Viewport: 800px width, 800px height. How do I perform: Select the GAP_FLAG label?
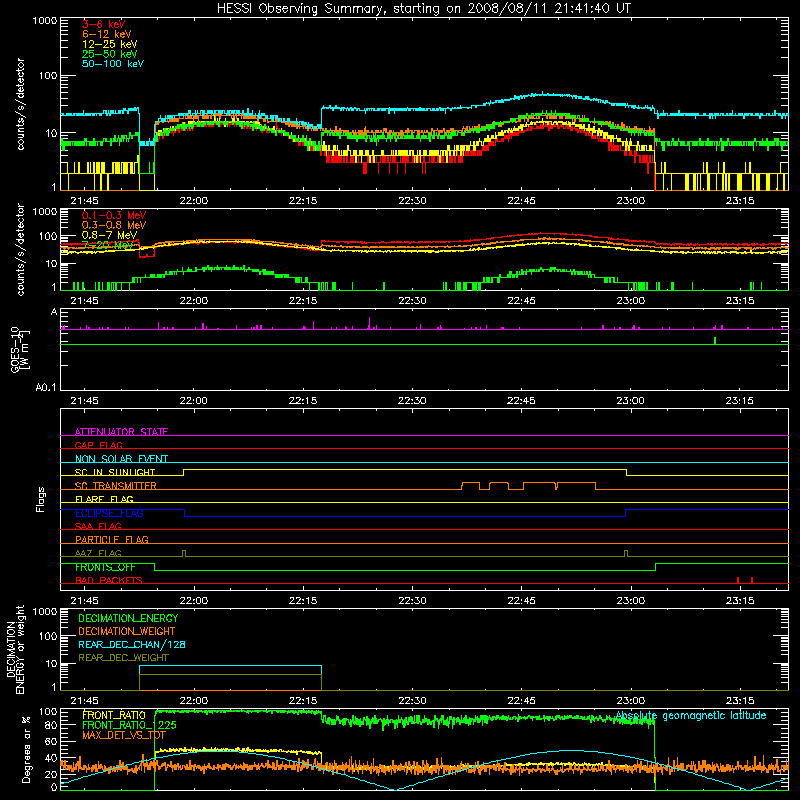[98, 445]
